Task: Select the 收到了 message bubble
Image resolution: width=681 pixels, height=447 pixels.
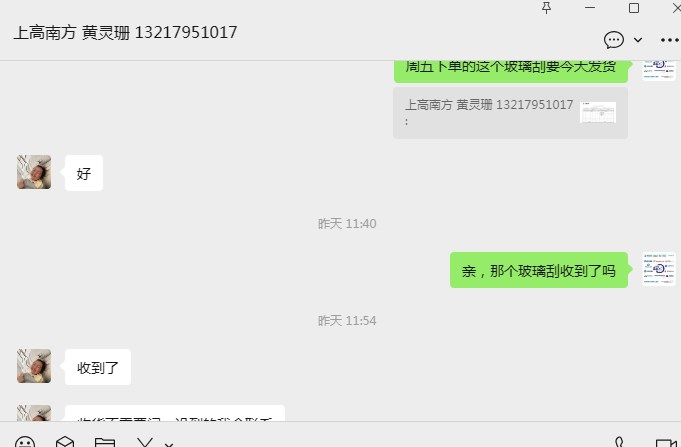Action: (98, 367)
